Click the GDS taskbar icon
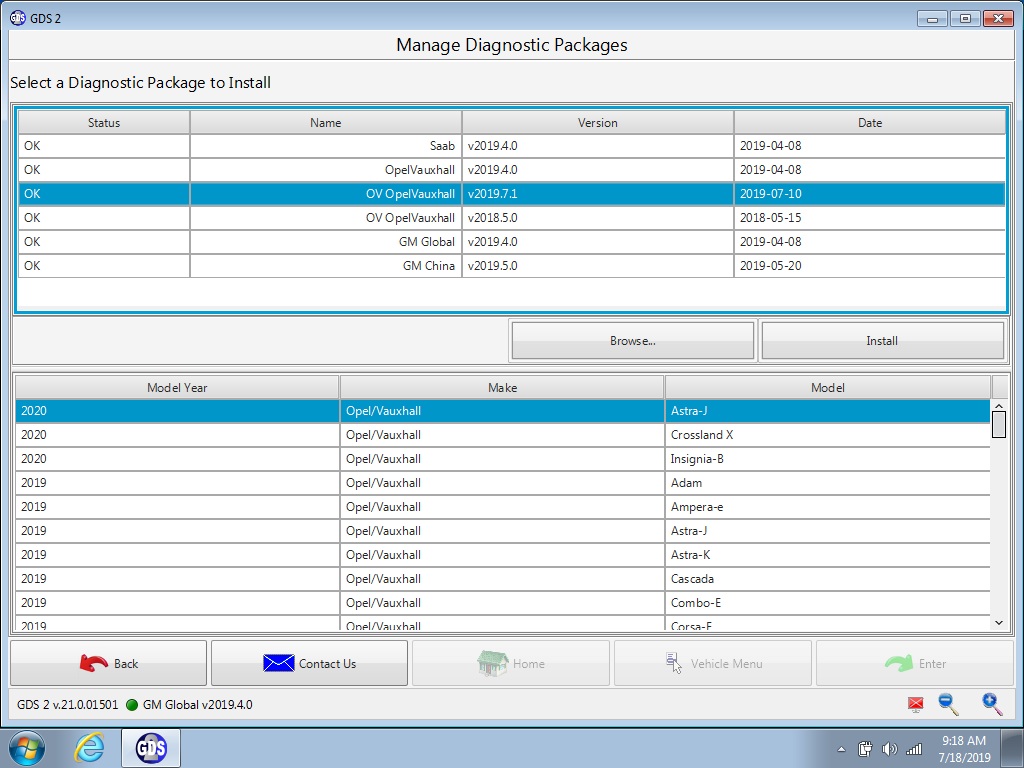This screenshot has height=768, width=1024. click(151, 748)
